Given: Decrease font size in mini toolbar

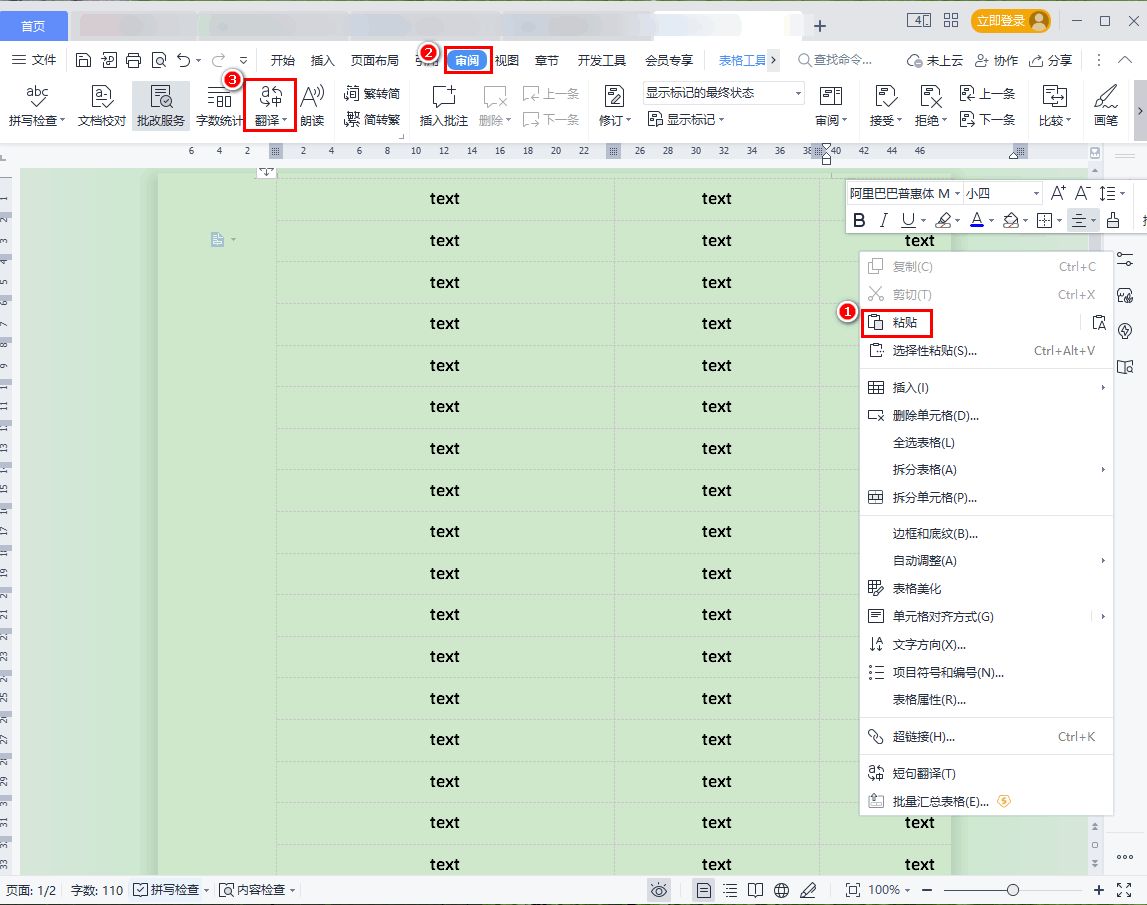Looking at the screenshot, I should coord(1083,193).
